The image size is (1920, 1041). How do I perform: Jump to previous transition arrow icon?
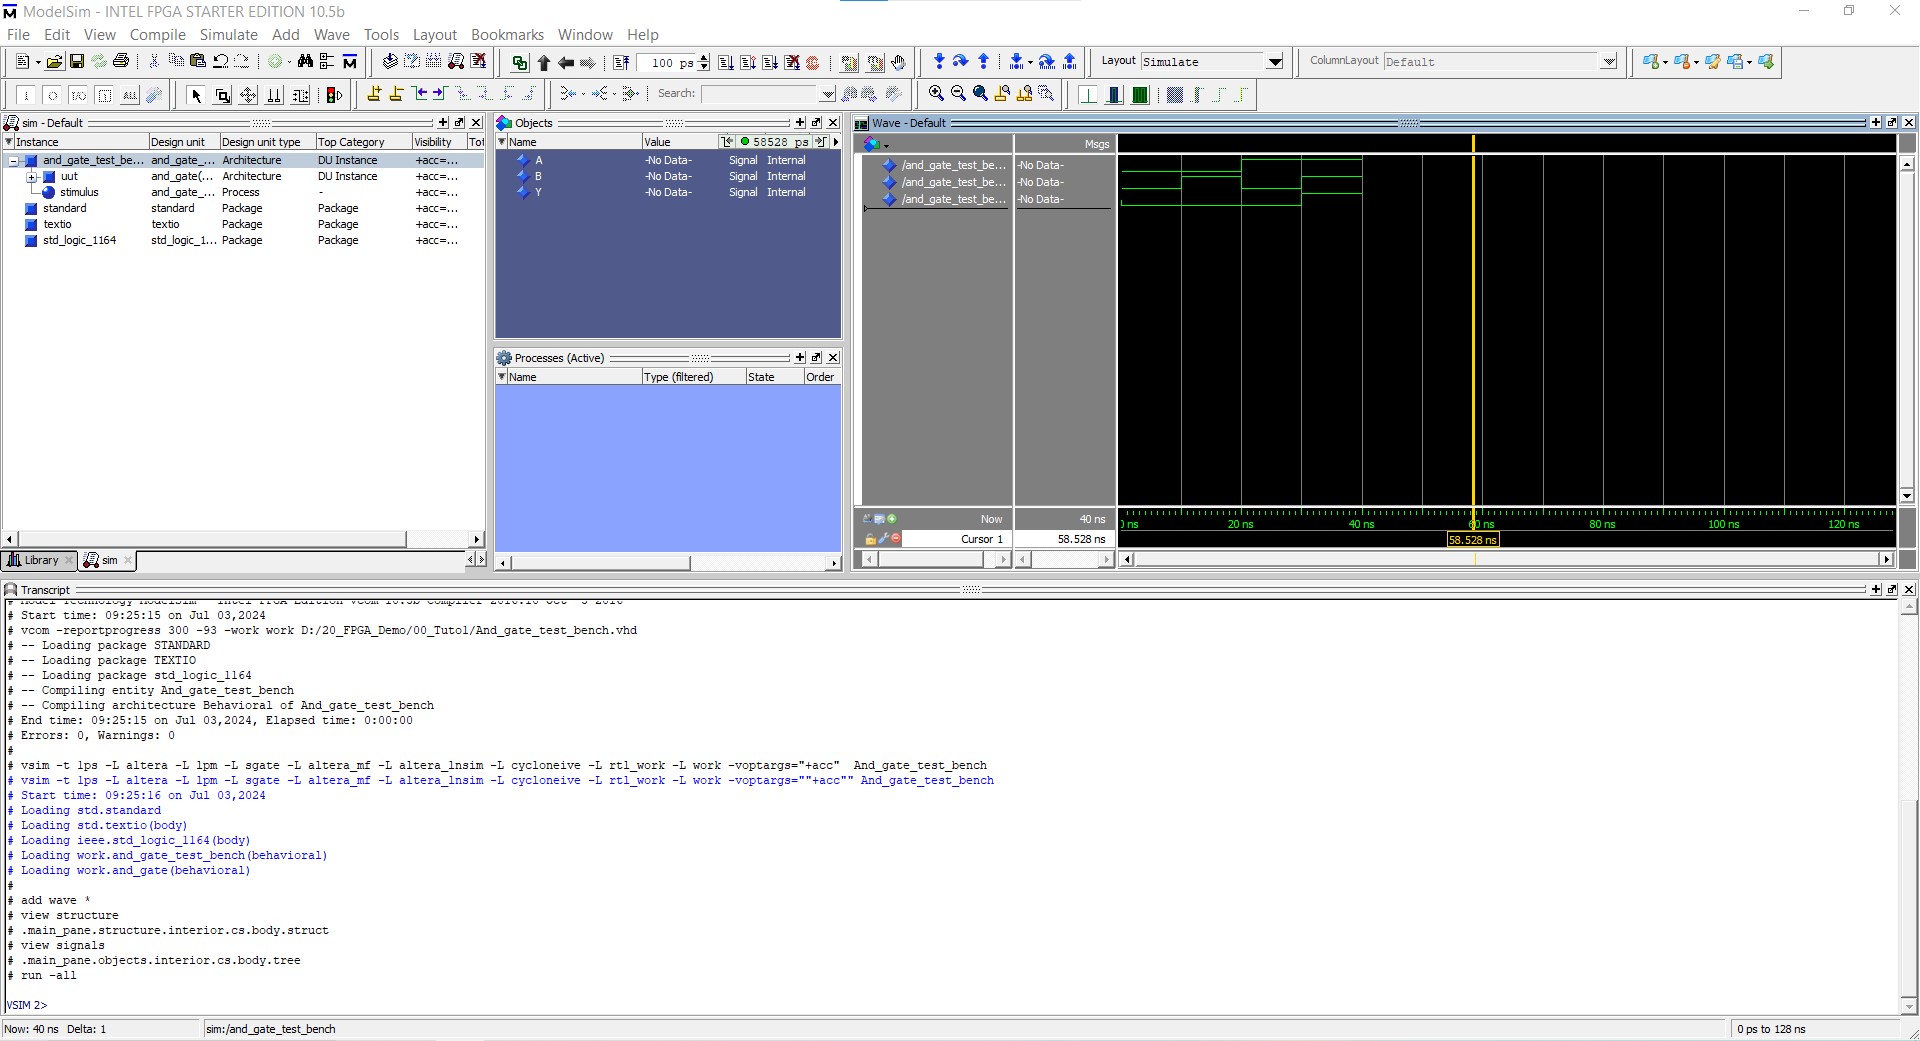click(x=421, y=94)
